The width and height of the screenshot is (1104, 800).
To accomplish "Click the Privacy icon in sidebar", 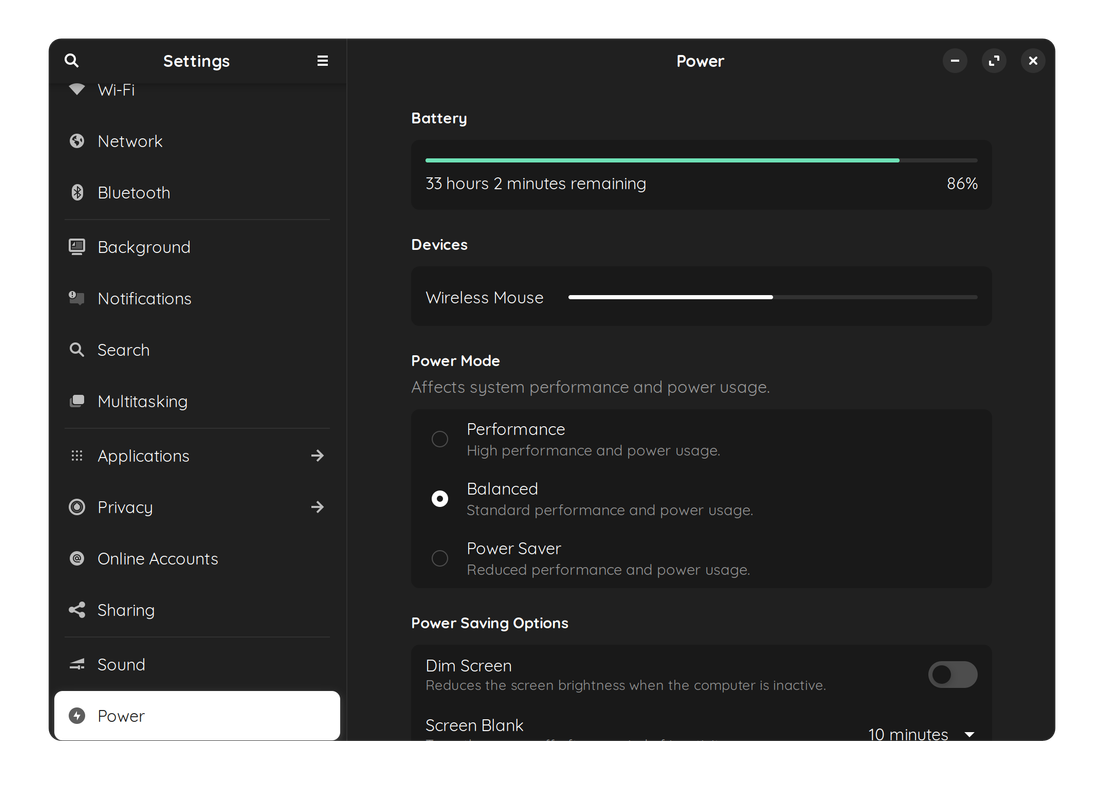I will [x=77, y=507].
